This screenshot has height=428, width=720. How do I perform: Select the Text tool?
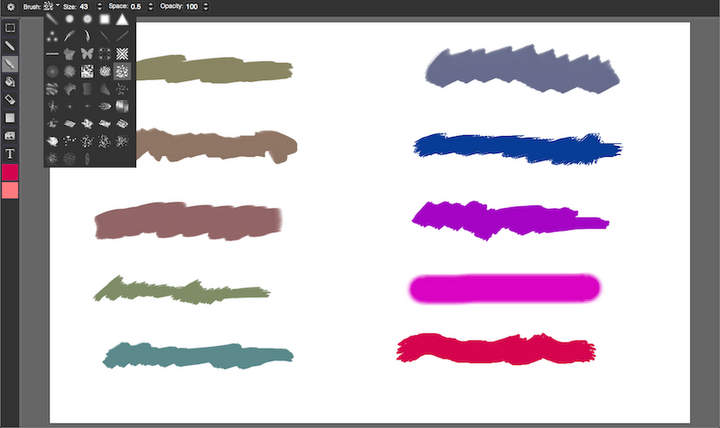[x=10, y=154]
